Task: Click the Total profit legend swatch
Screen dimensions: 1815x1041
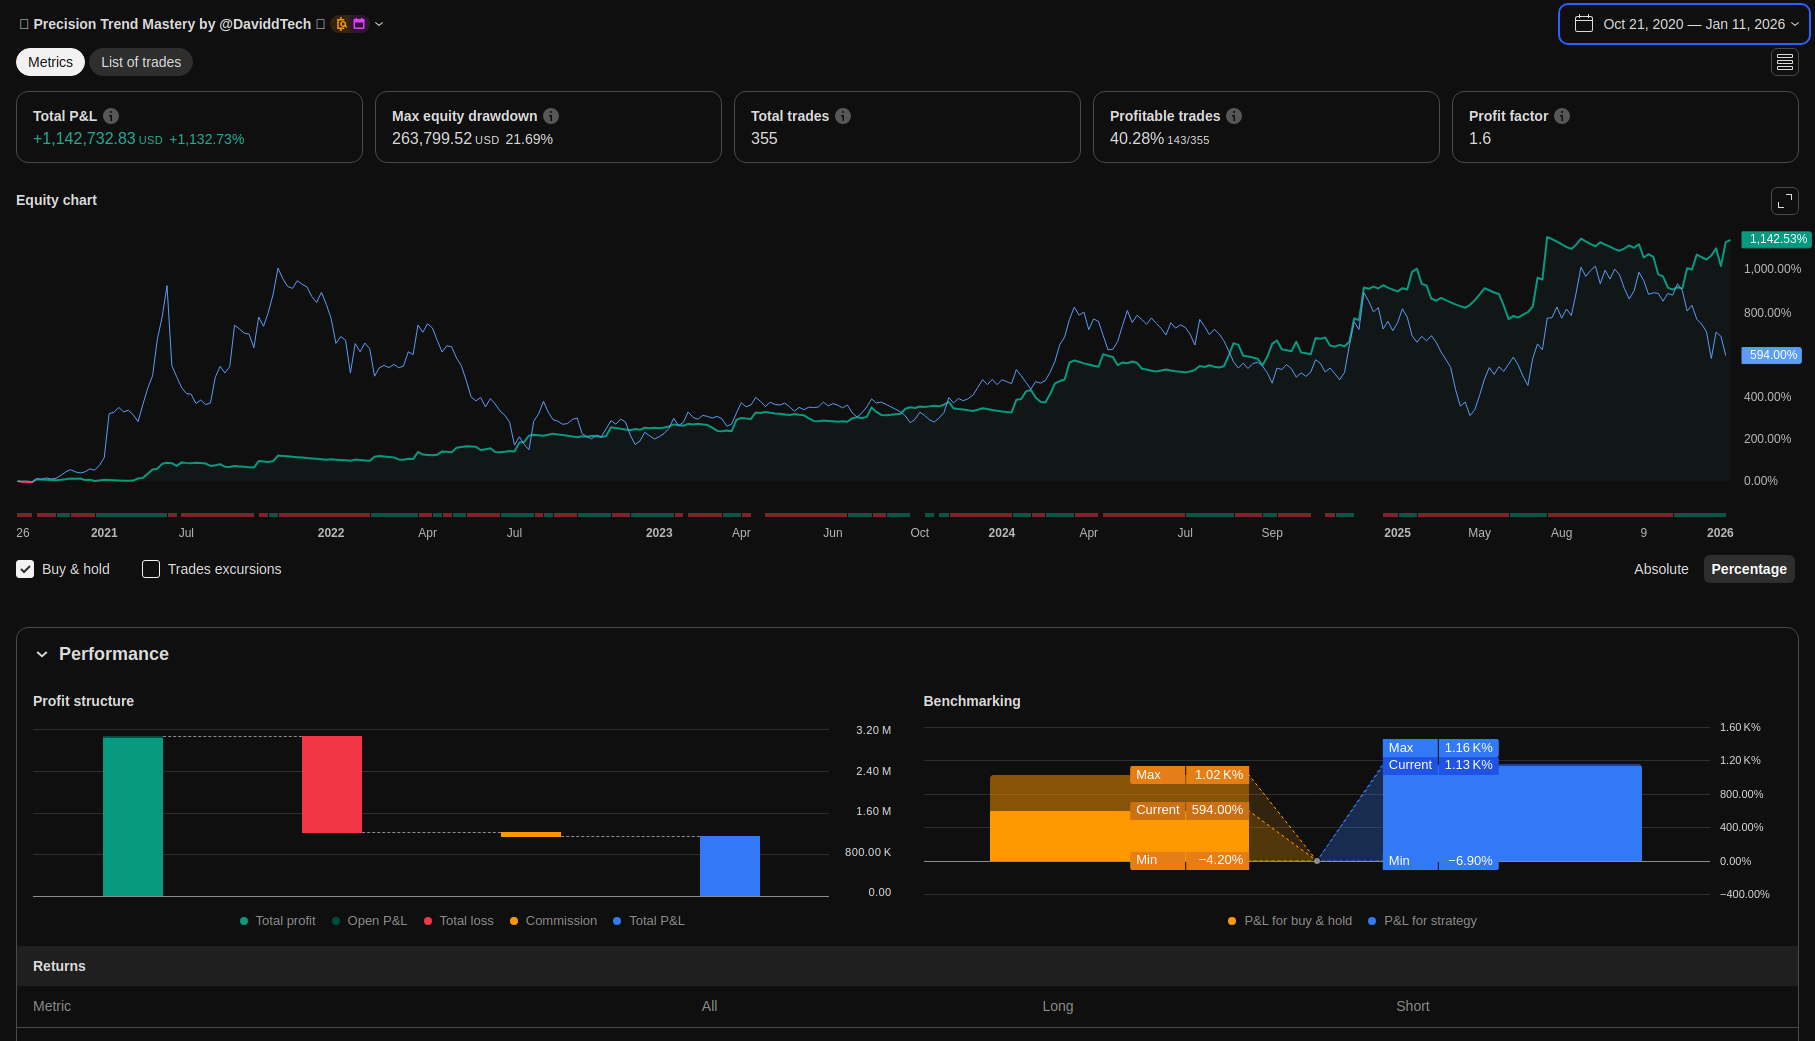Action: [244, 921]
